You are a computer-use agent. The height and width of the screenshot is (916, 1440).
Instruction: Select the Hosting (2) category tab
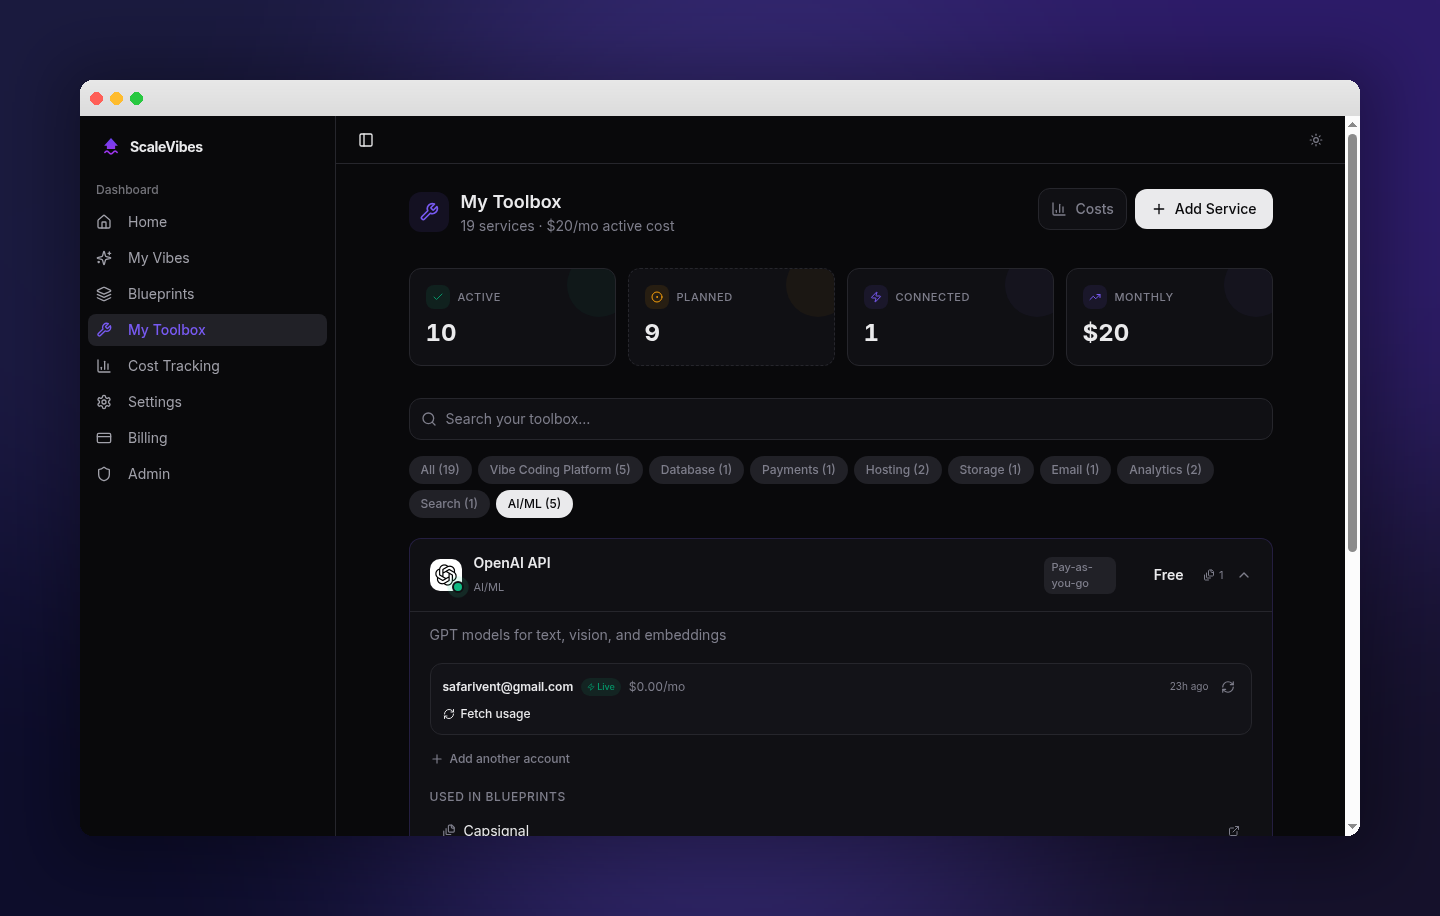tap(897, 469)
